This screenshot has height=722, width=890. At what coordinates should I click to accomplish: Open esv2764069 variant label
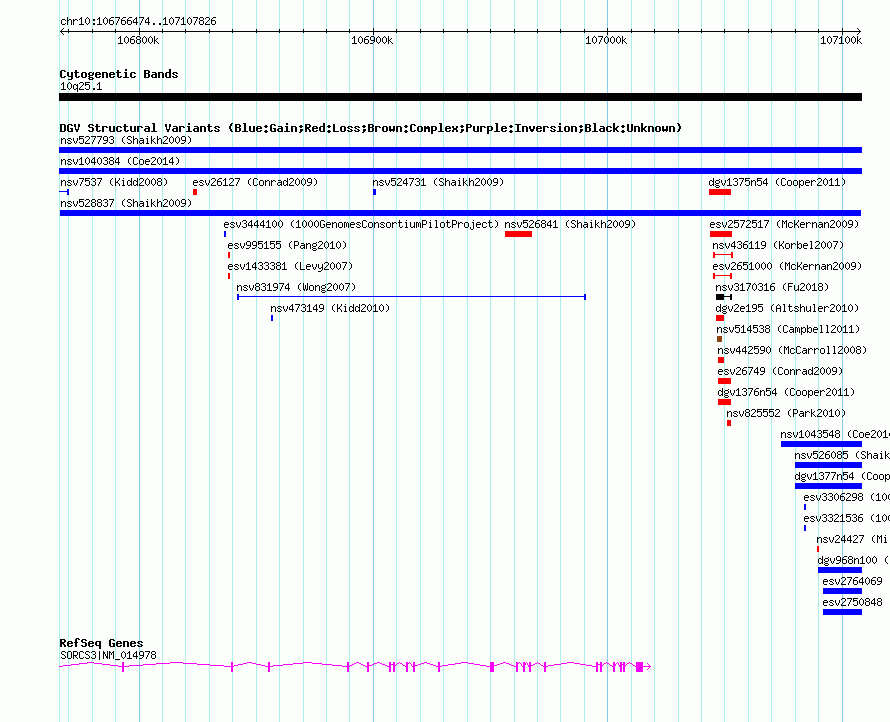(x=853, y=581)
